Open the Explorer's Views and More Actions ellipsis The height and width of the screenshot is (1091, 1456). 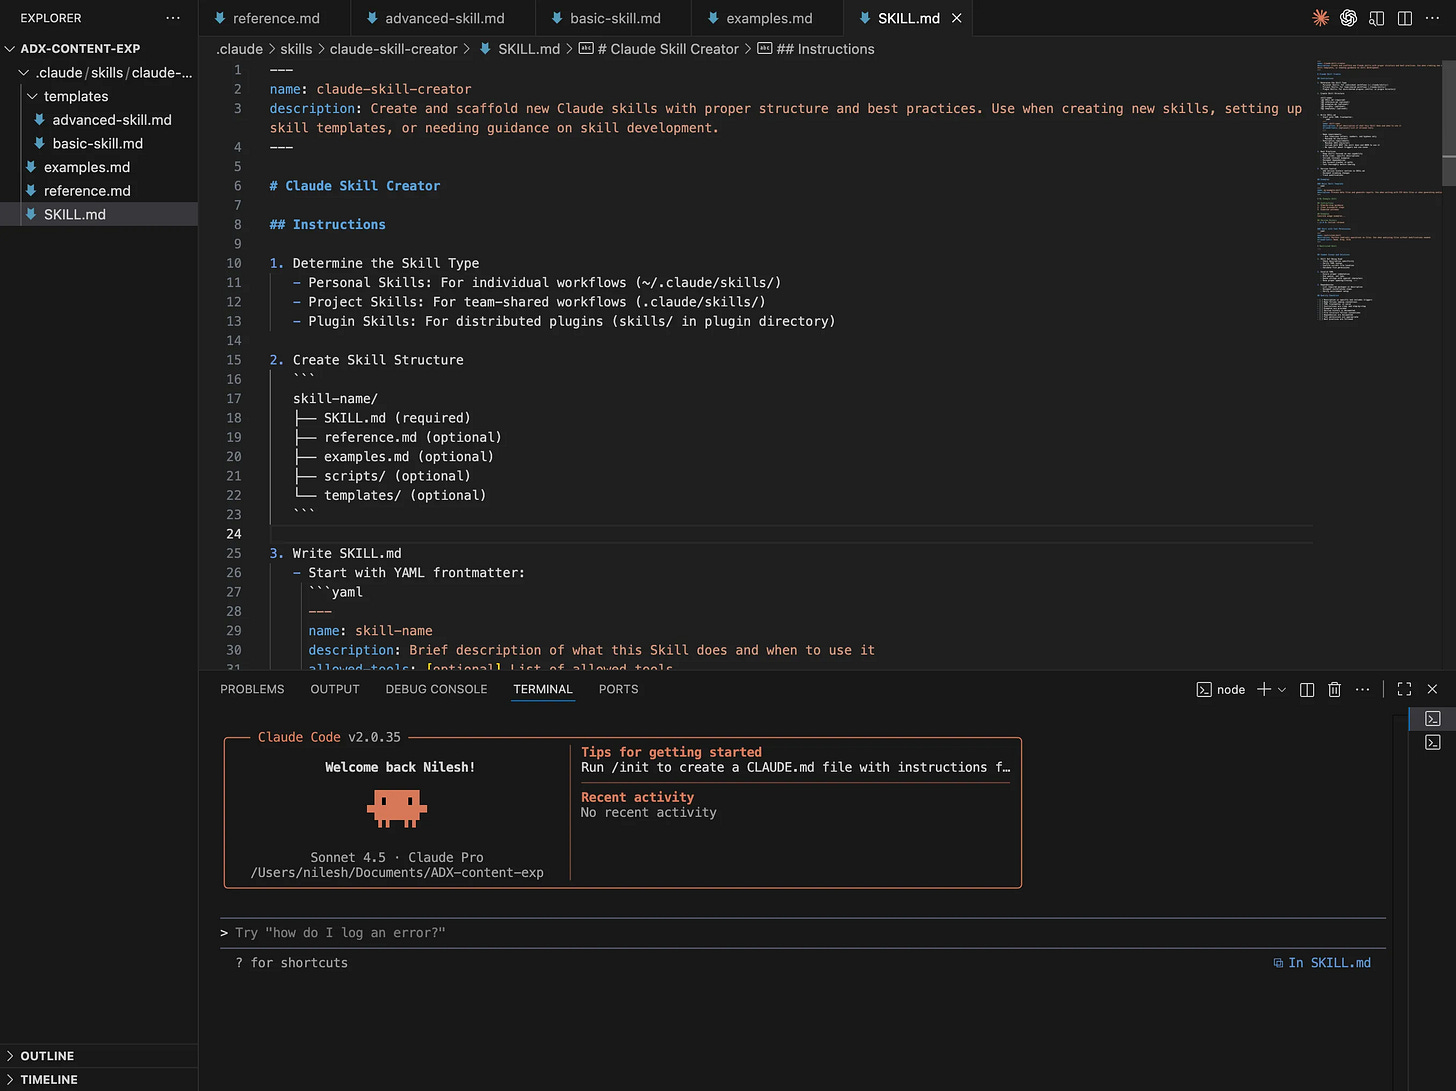173,18
